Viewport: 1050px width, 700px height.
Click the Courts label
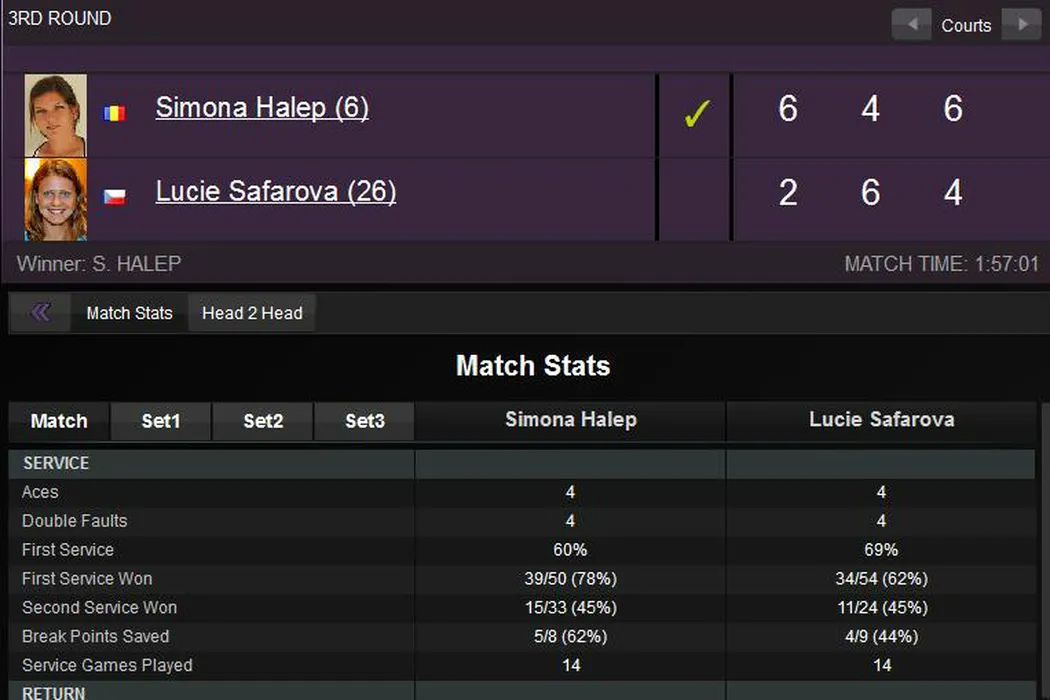(966, 26)
